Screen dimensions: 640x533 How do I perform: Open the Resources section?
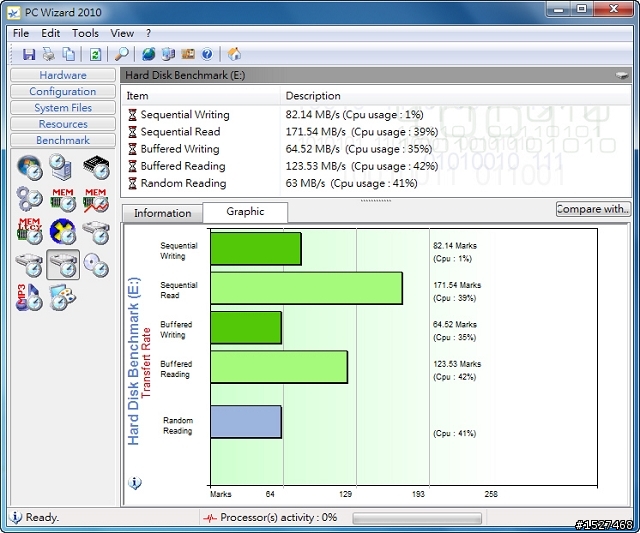pos(63,124)
